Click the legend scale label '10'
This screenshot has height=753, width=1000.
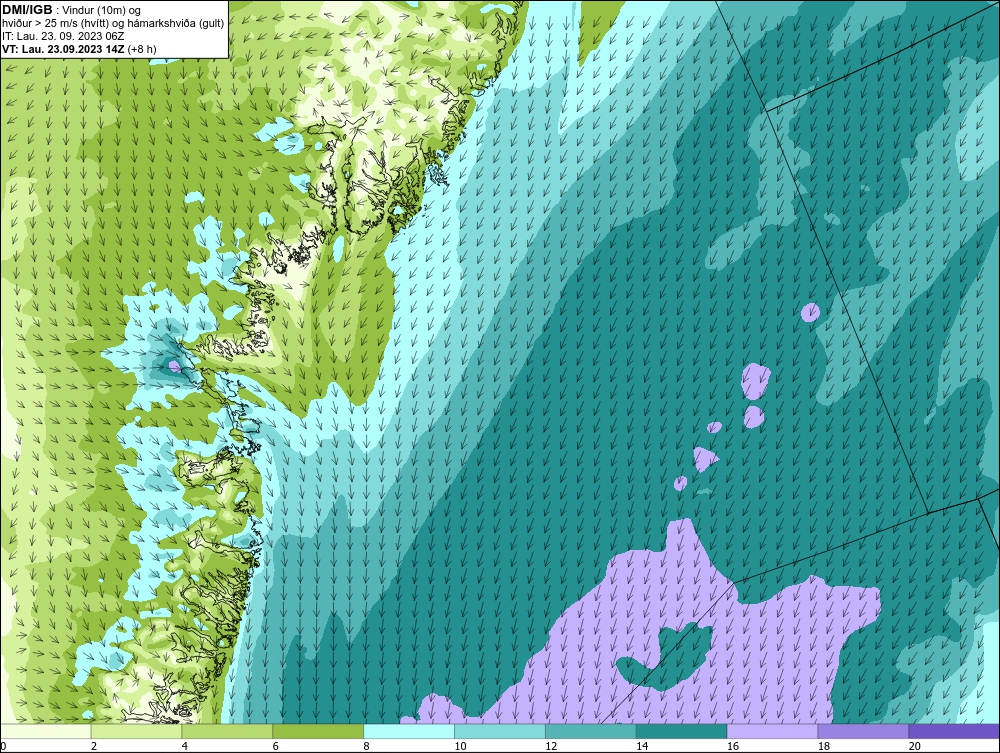tap(460, 746)
